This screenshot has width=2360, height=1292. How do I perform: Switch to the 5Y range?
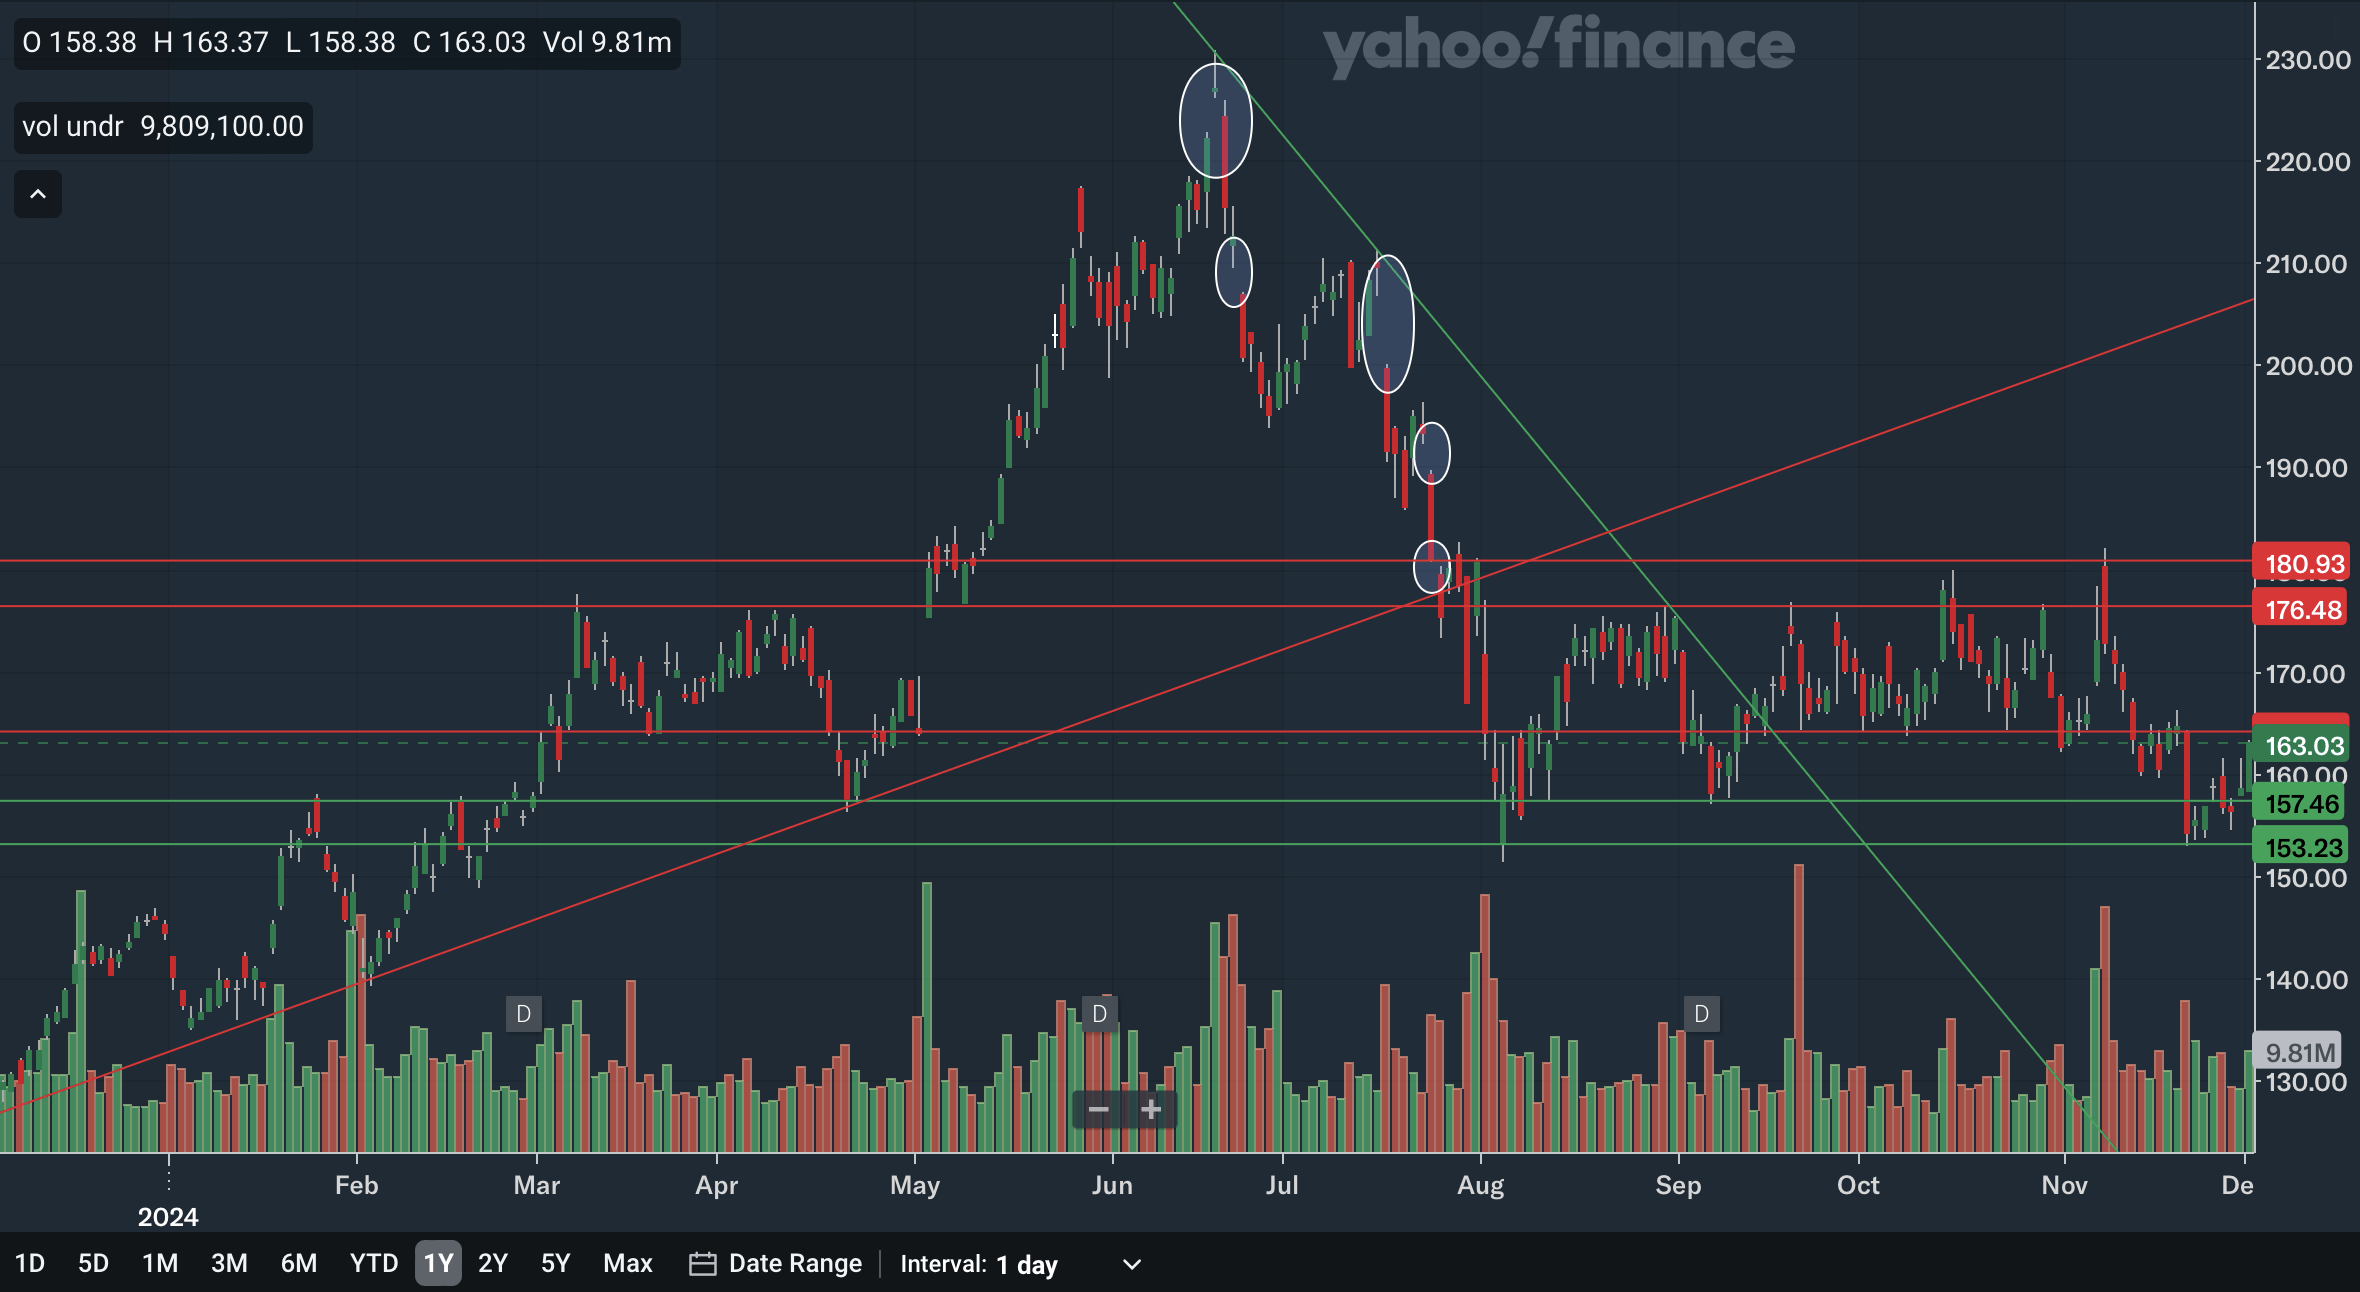pyautogui.click(x=555, y=1264)
